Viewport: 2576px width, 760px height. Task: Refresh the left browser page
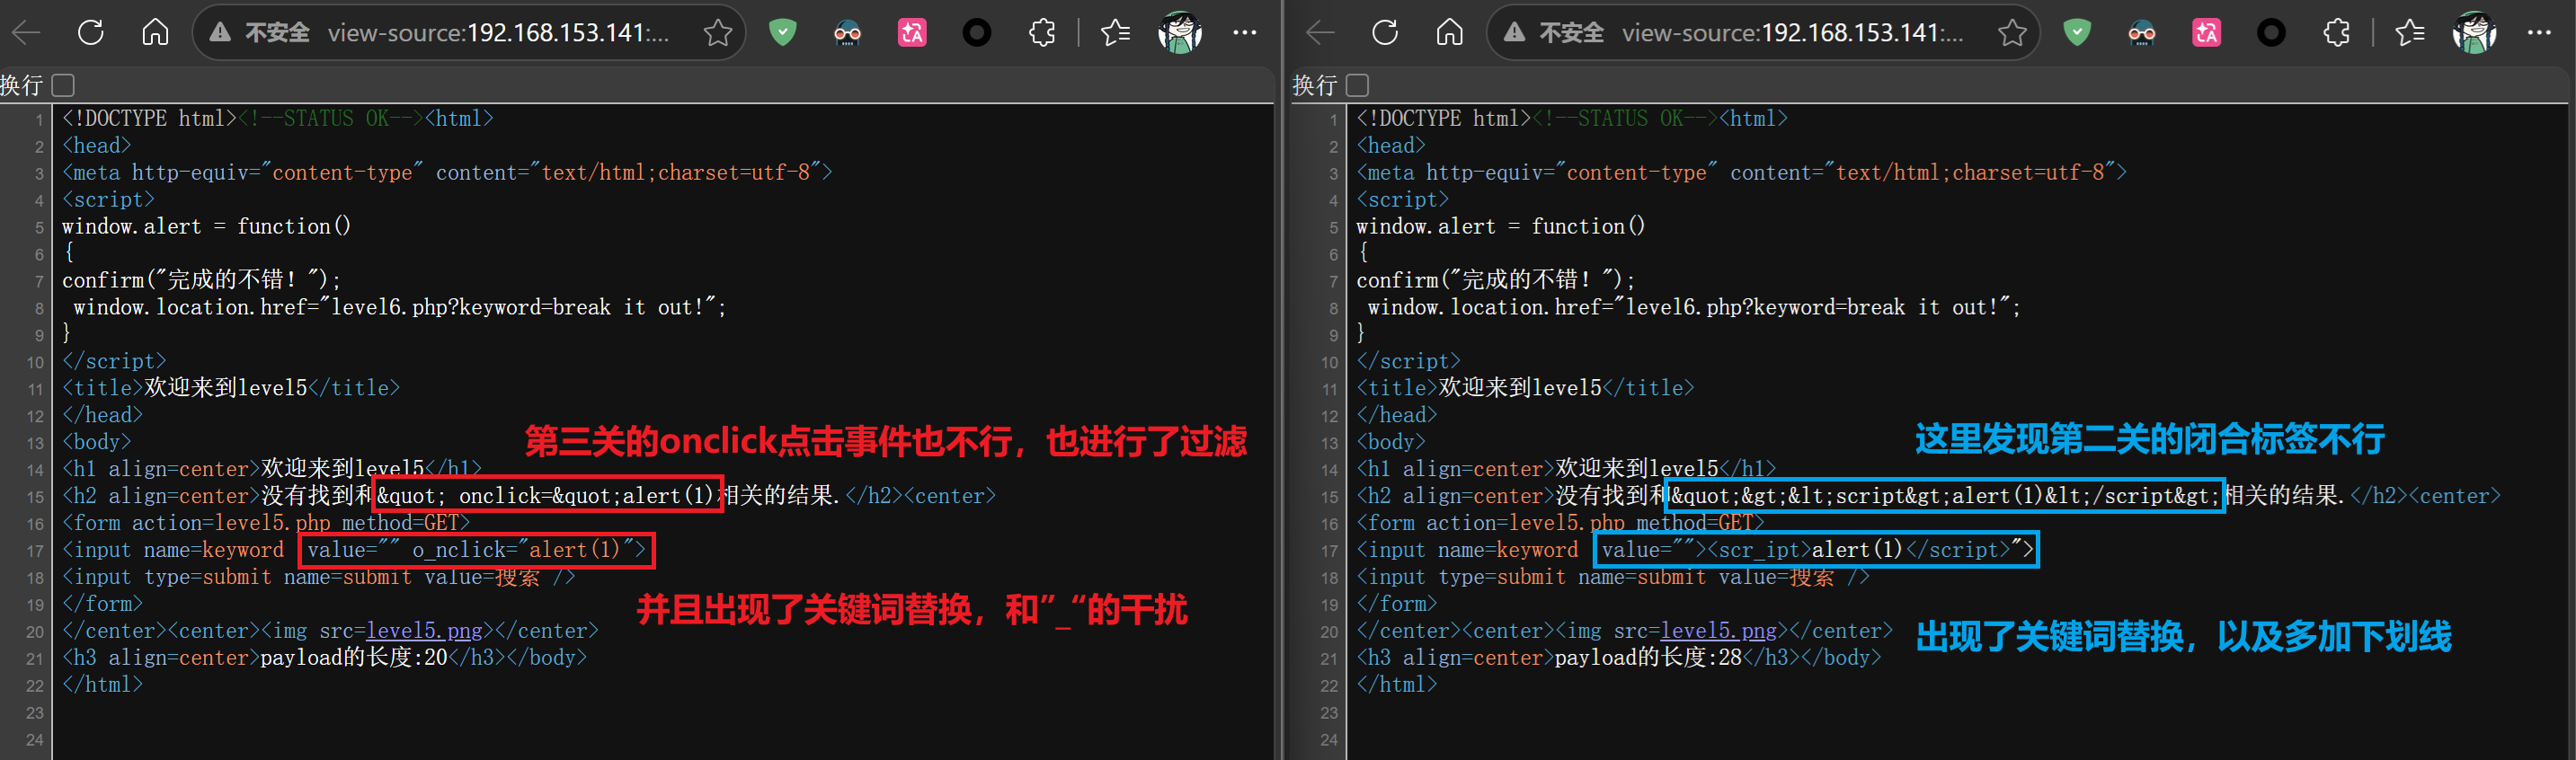[91, 32]
